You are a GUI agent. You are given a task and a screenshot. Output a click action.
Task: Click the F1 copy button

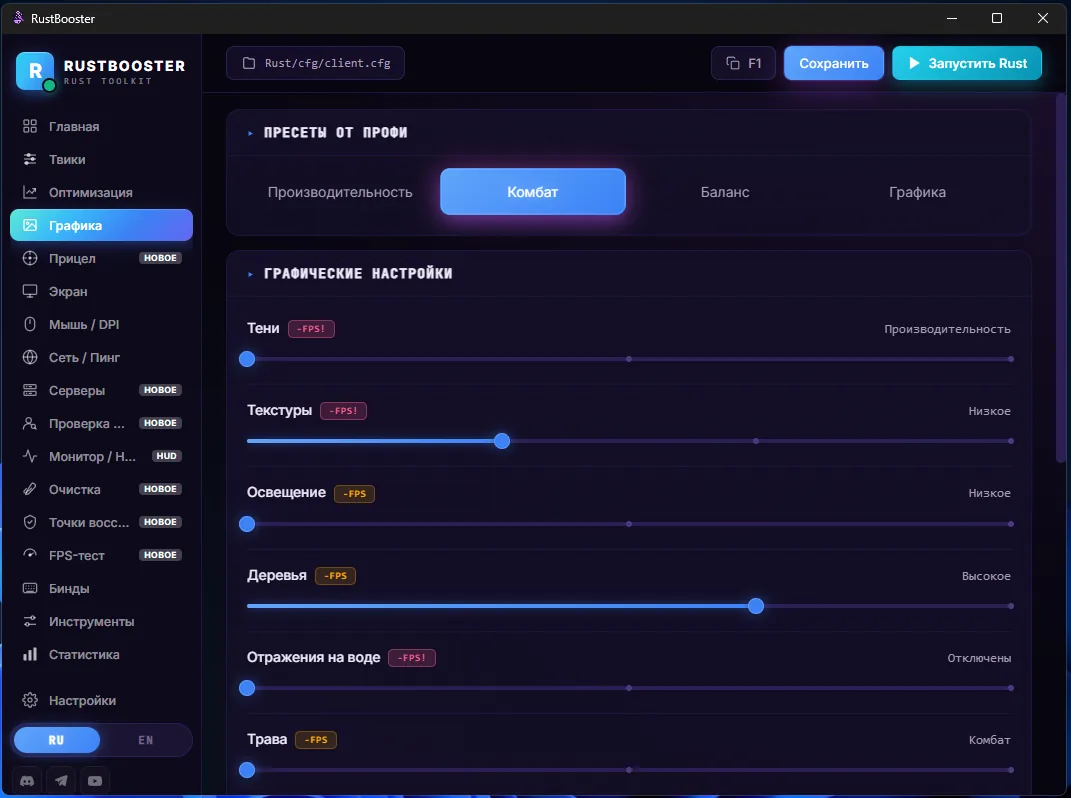(743, 63)
